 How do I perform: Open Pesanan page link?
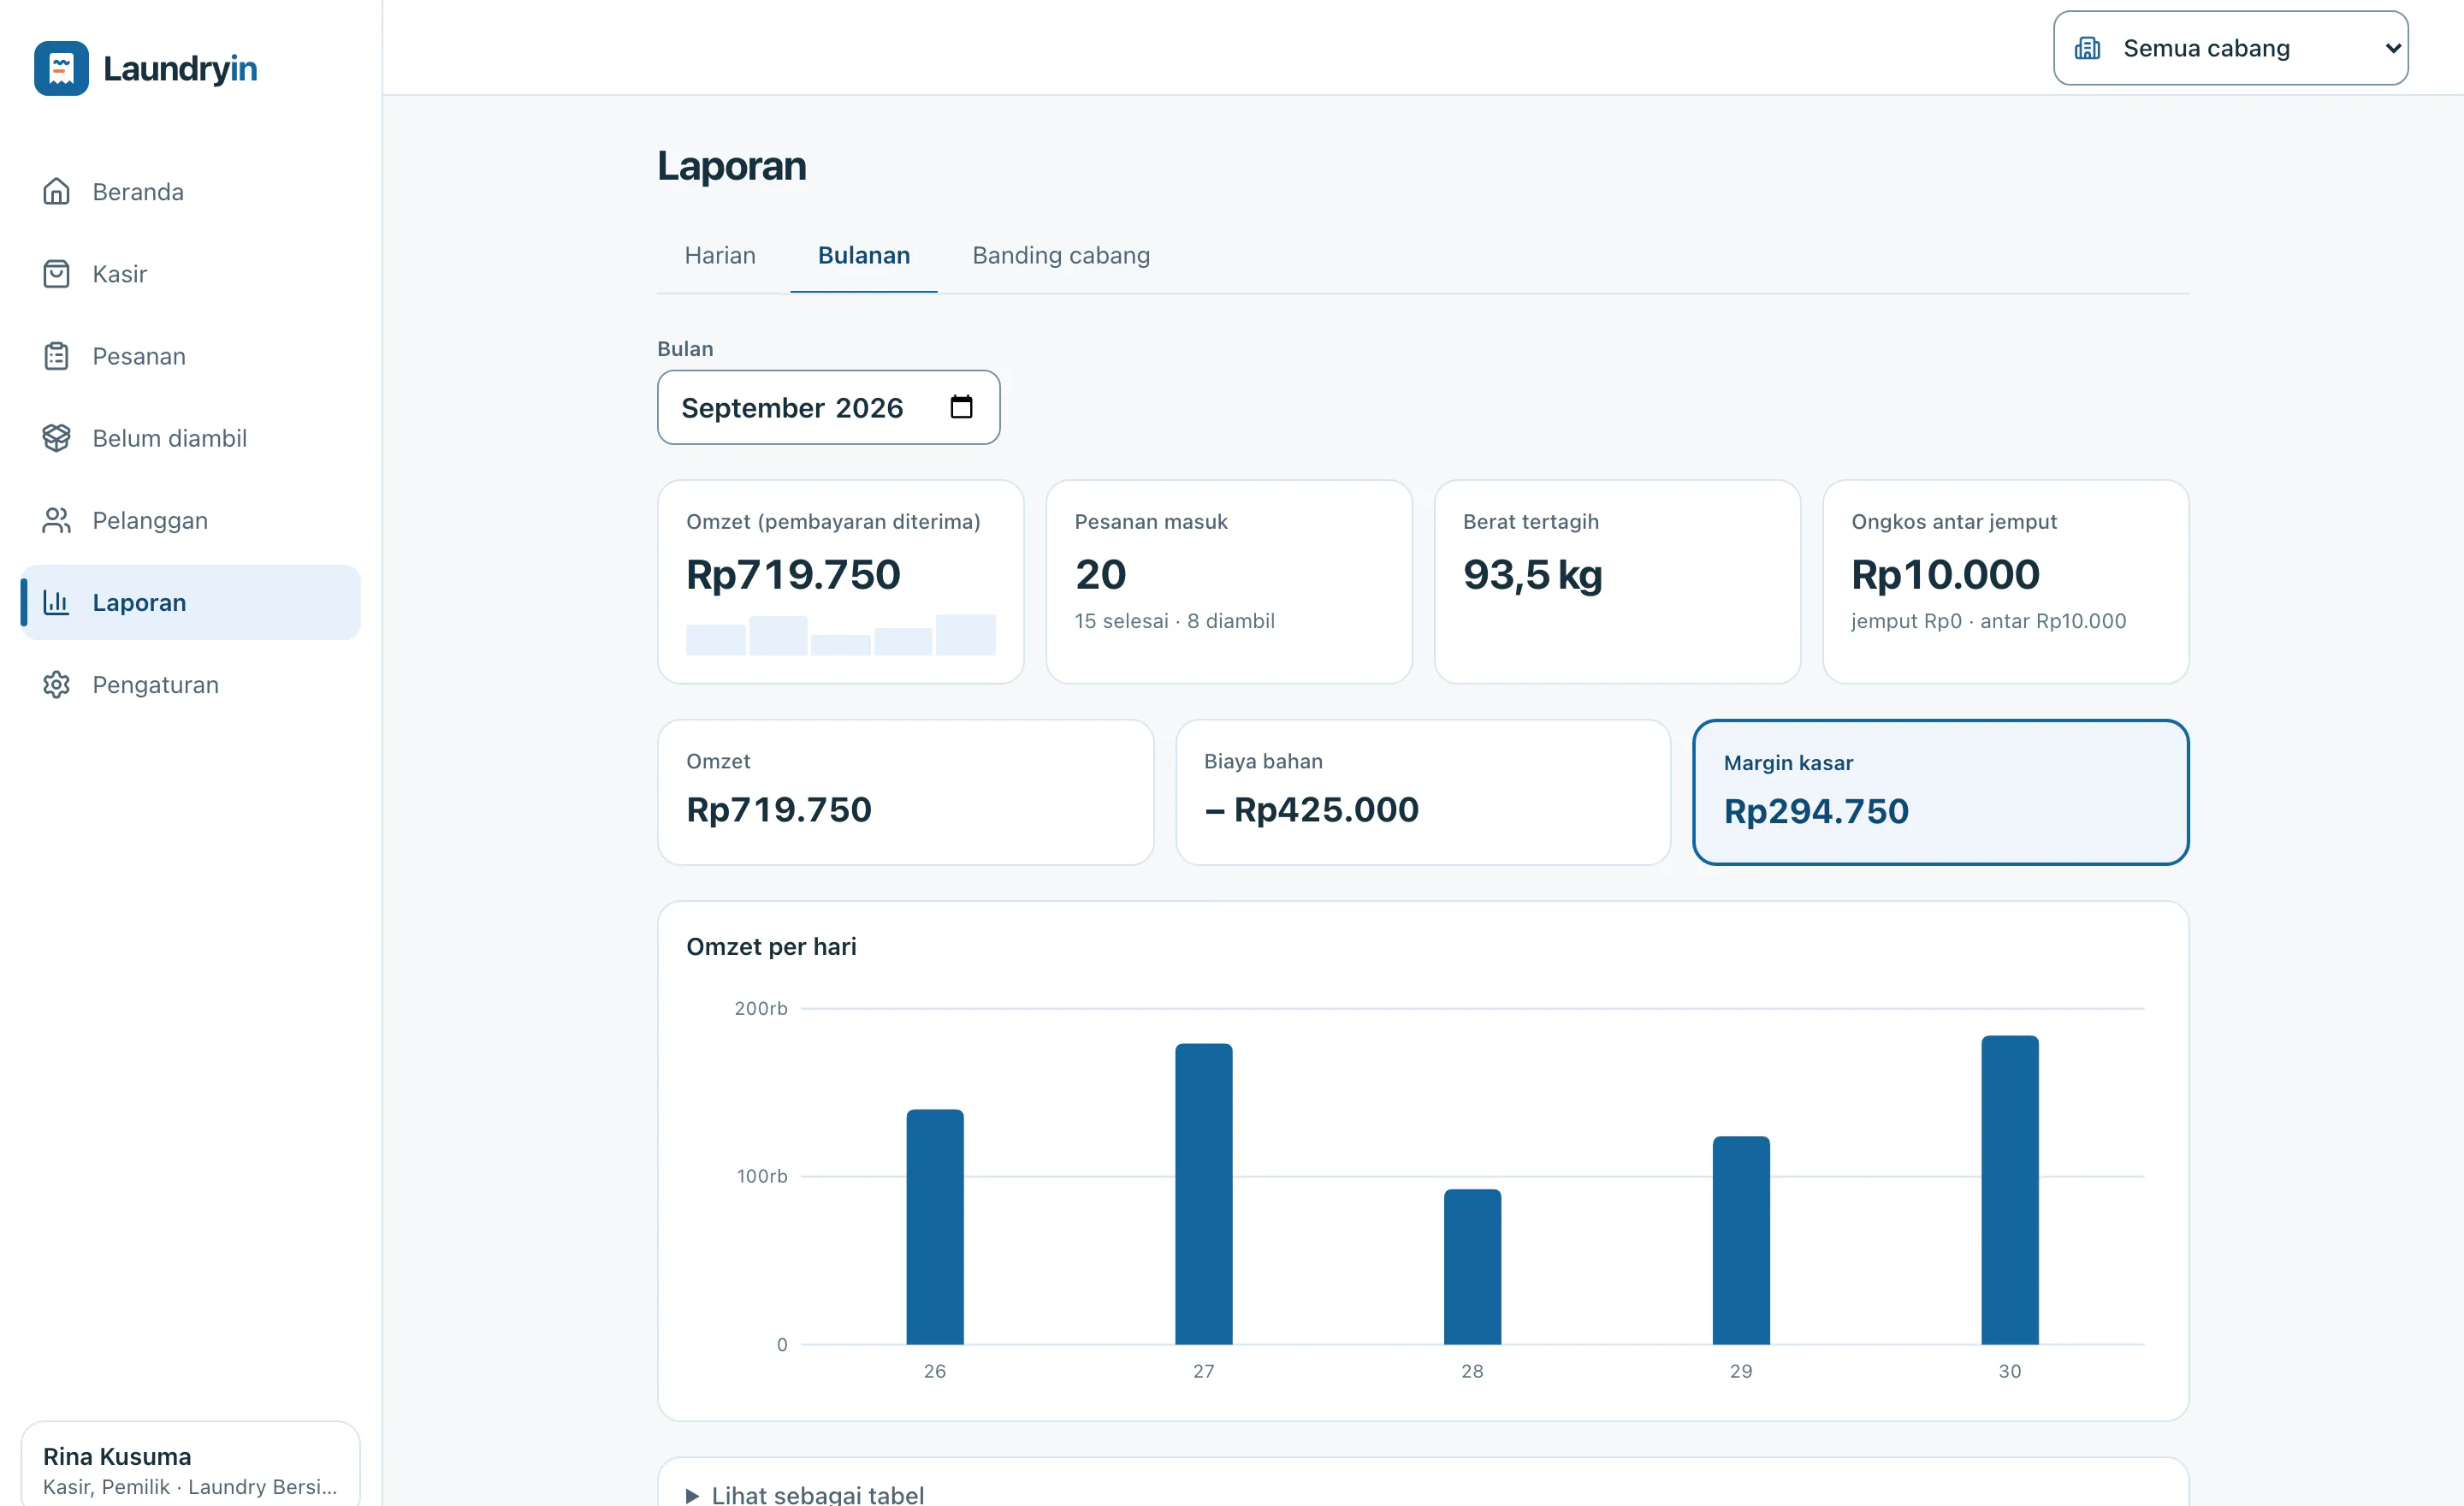pyautogui.click(x=190, y=356)
